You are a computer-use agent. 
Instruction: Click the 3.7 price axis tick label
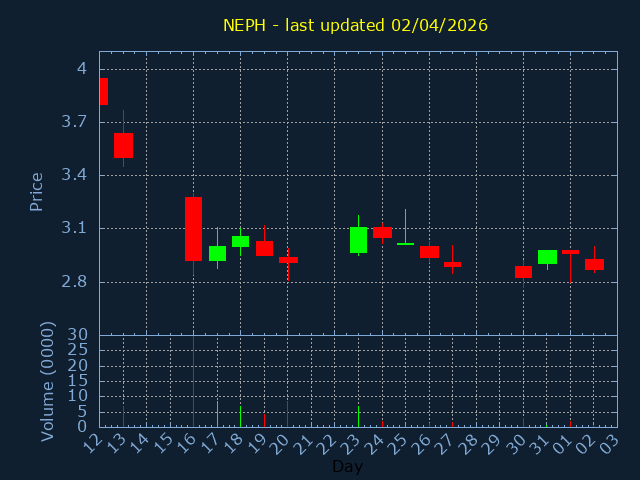73,122
